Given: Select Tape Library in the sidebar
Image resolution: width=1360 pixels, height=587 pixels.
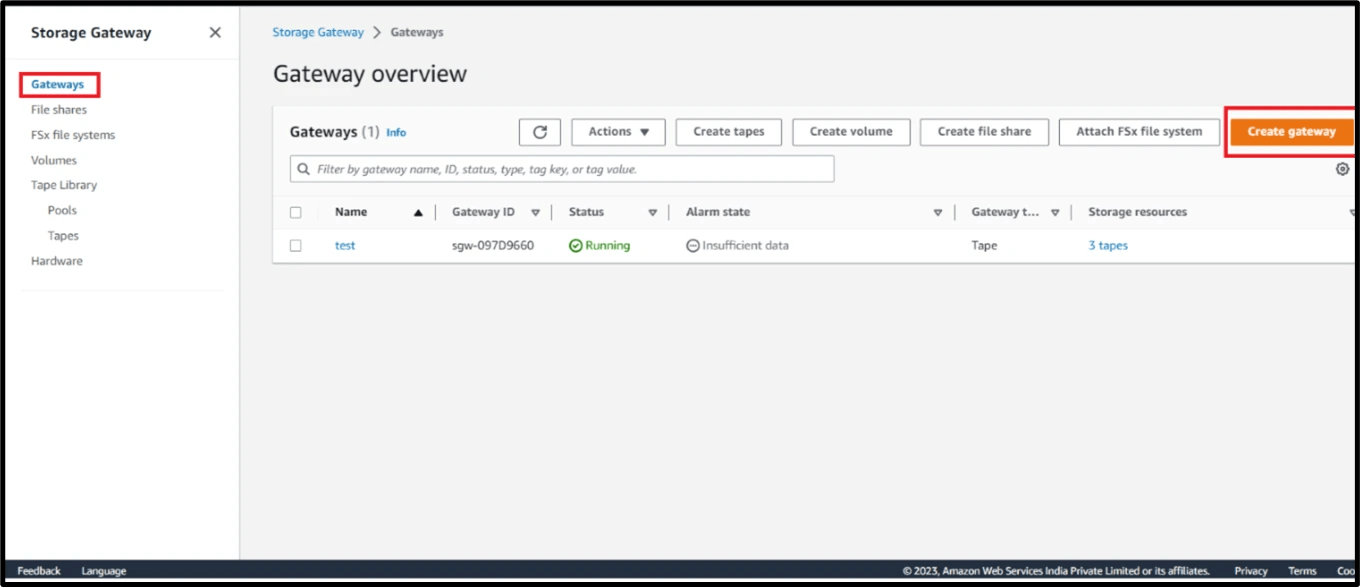Looking at the screenshot, I should tap(64, 184).
